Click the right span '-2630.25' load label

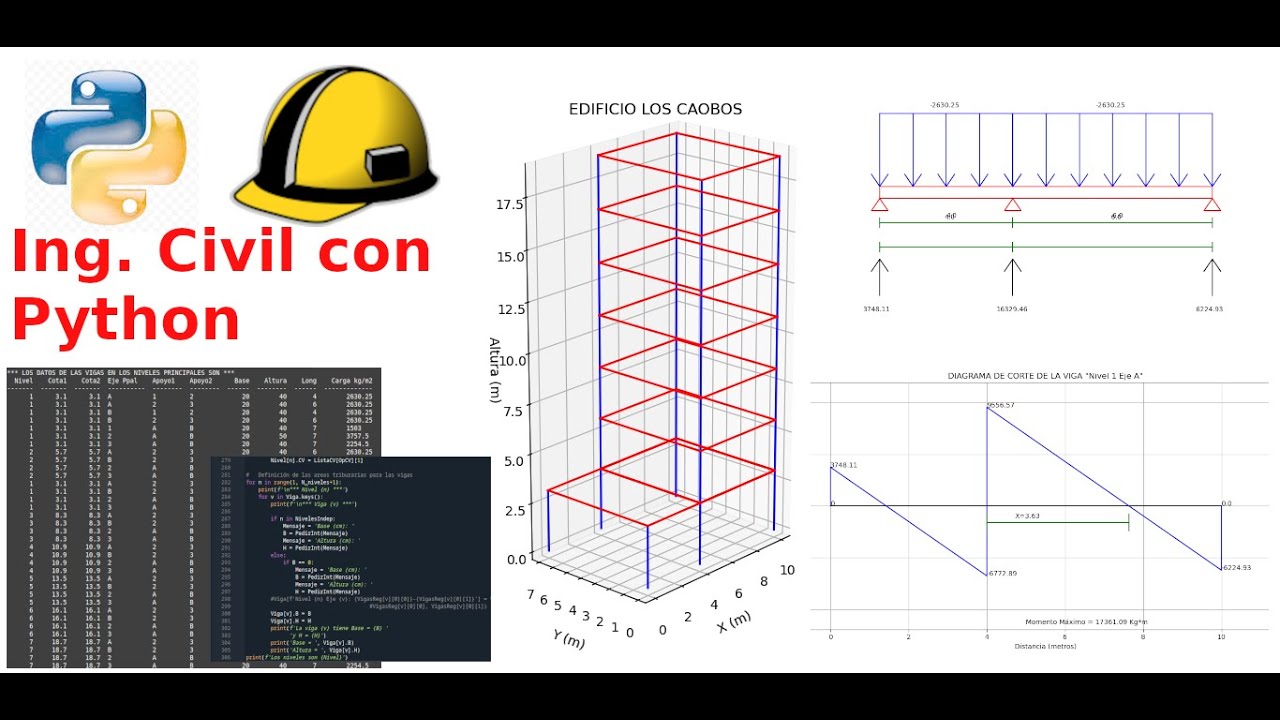point(1110,105)
